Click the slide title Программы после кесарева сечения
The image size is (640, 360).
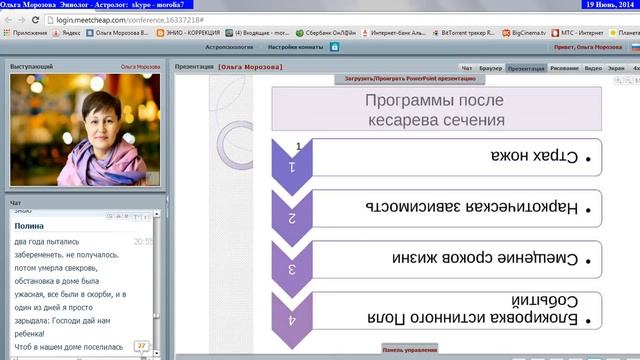tap(436, 109)
